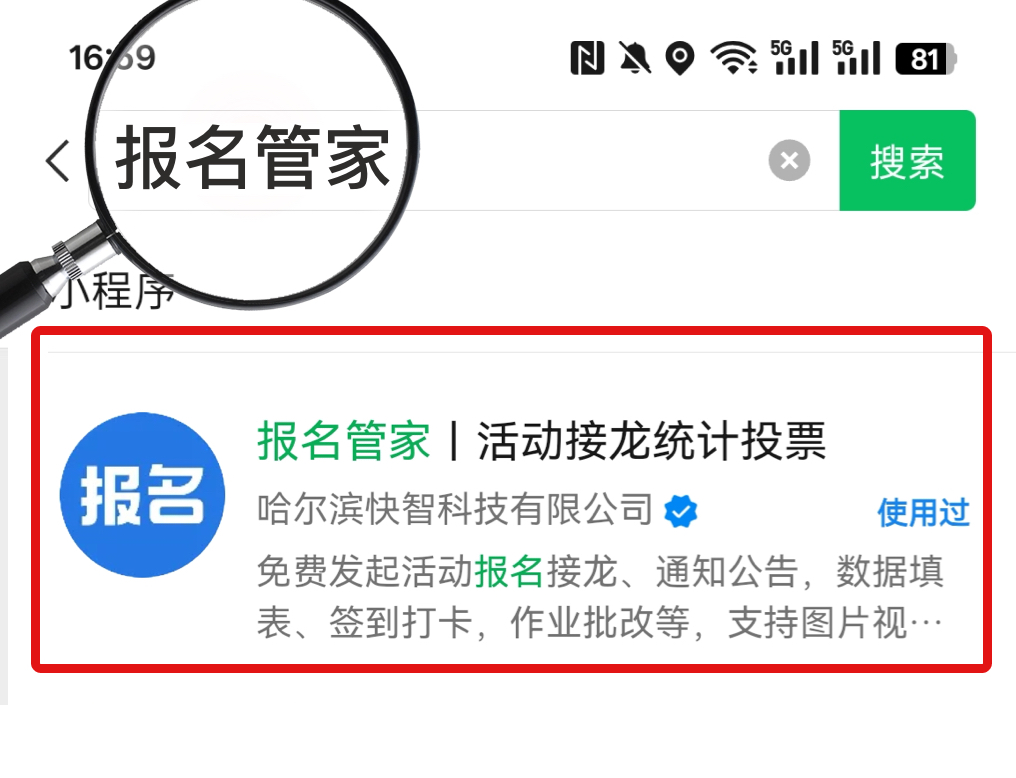The image size is (1016, 778).
Task: Tap the 小程序 section header
Action: (x=117, y=290)
